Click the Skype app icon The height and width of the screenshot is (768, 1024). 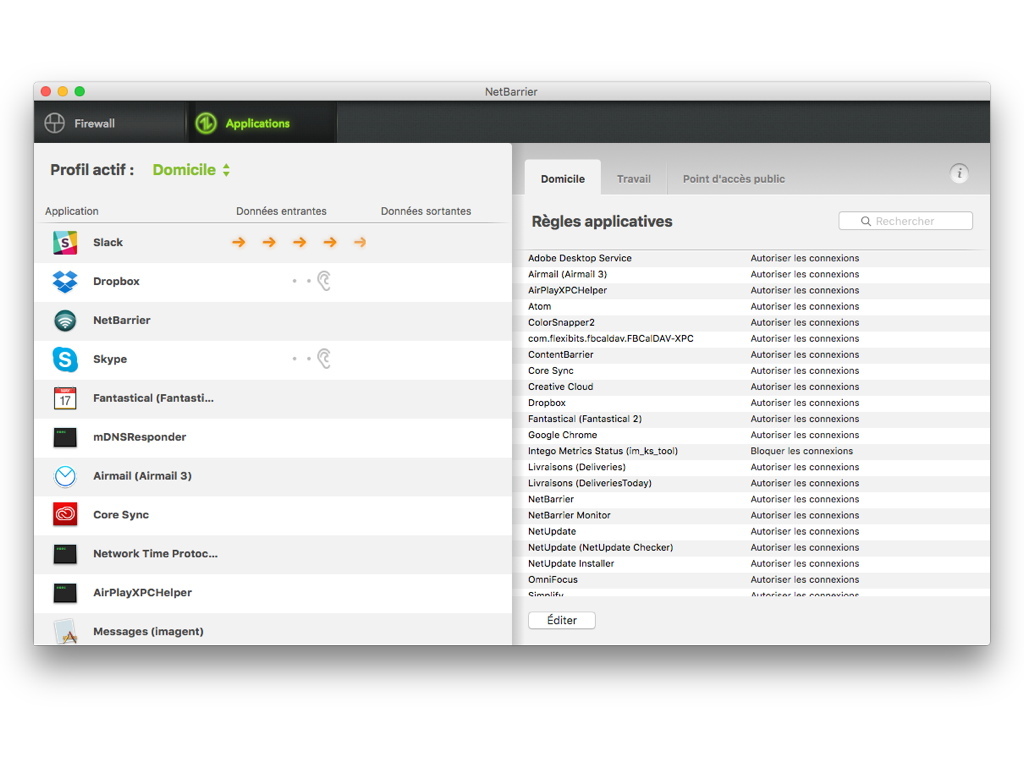pos(65,359)
